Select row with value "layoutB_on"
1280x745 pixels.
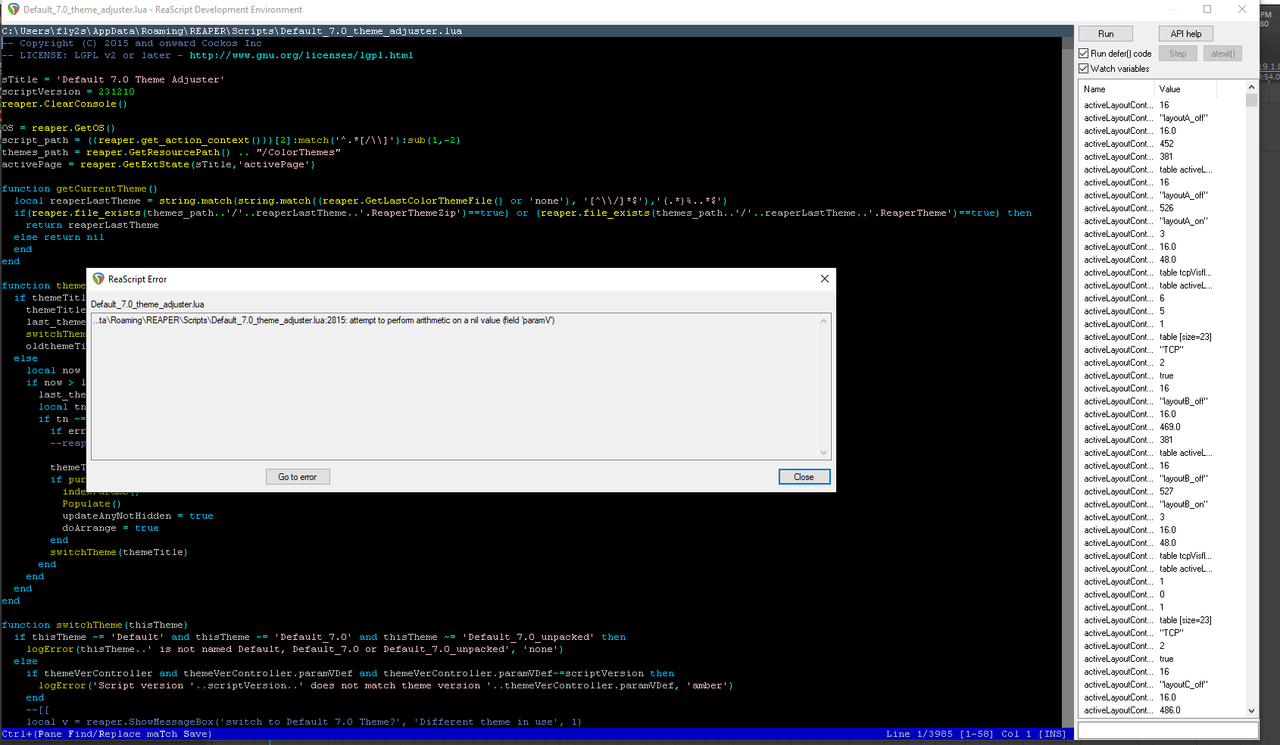tap(1163, 504)
